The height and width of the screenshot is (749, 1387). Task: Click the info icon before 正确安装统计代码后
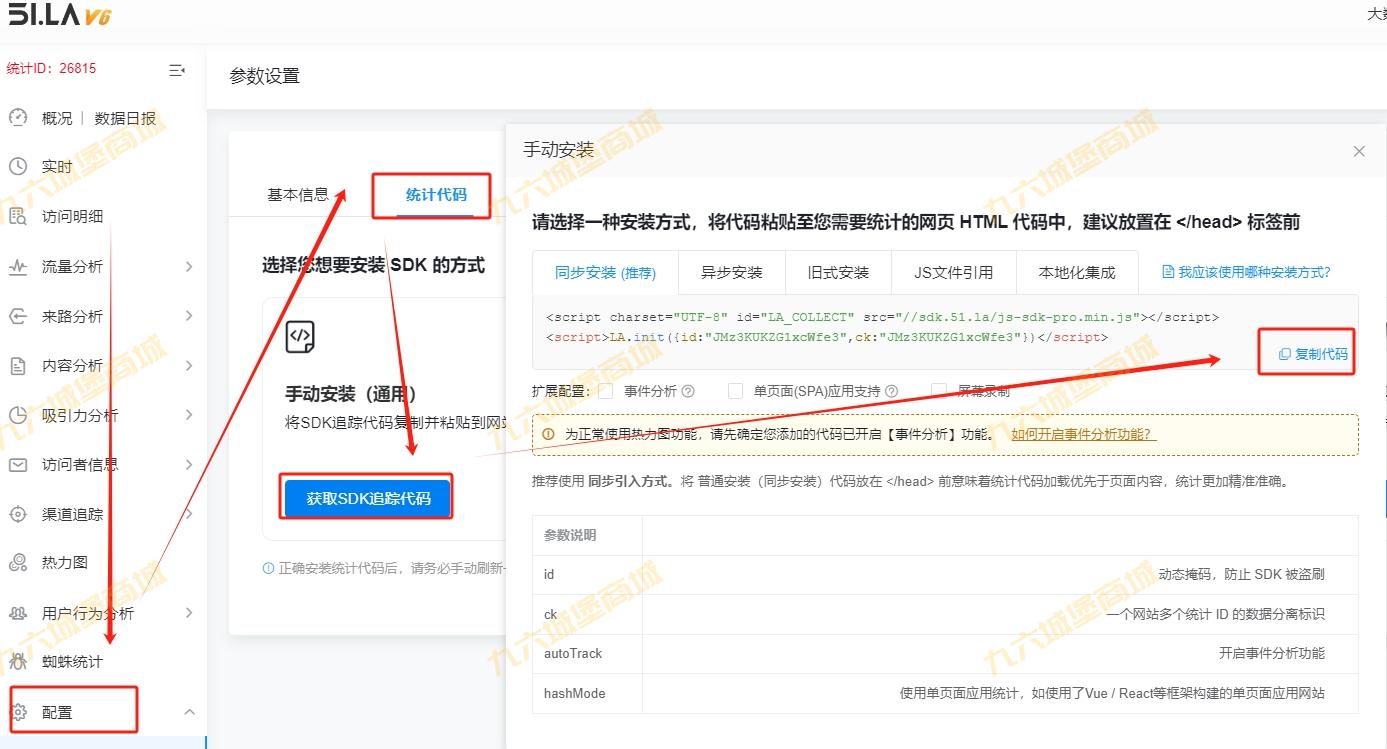(268, 568)
